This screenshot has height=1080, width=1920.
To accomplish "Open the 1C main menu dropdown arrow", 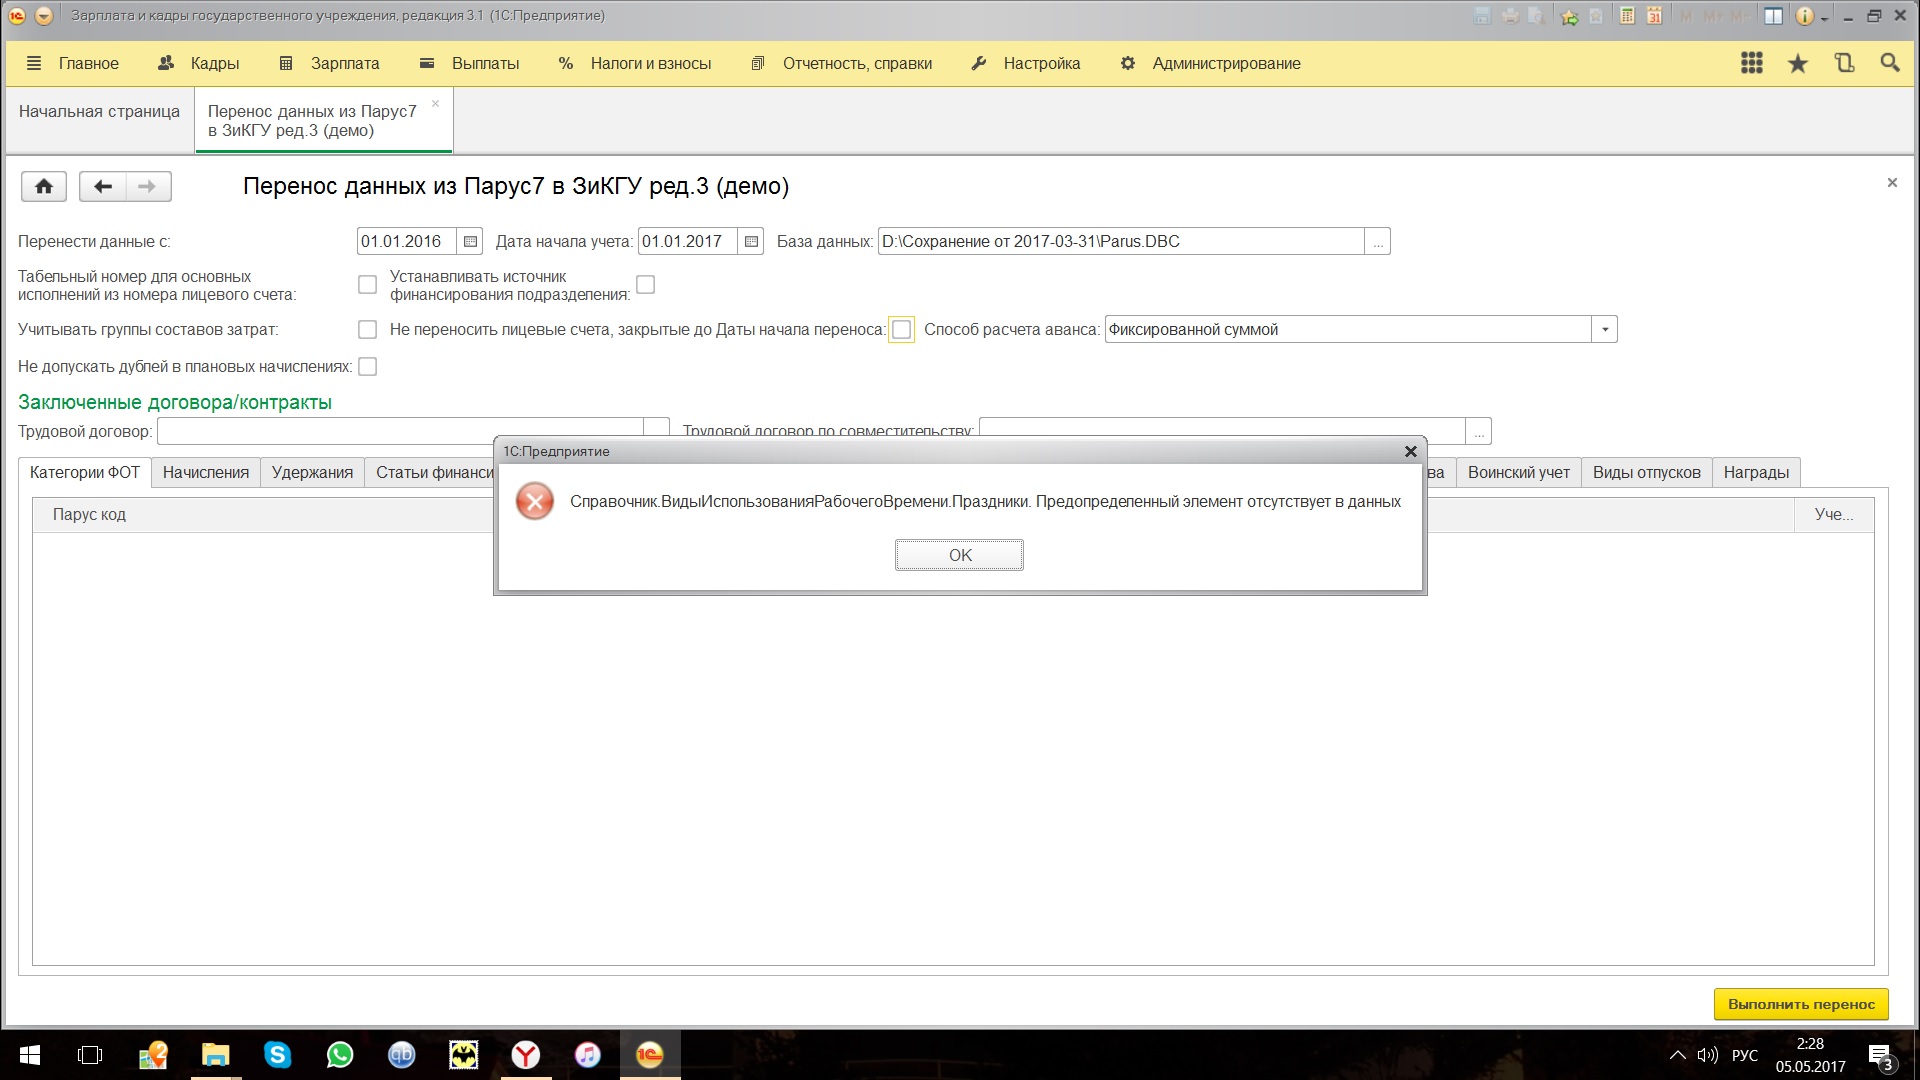I will (43, 16).
